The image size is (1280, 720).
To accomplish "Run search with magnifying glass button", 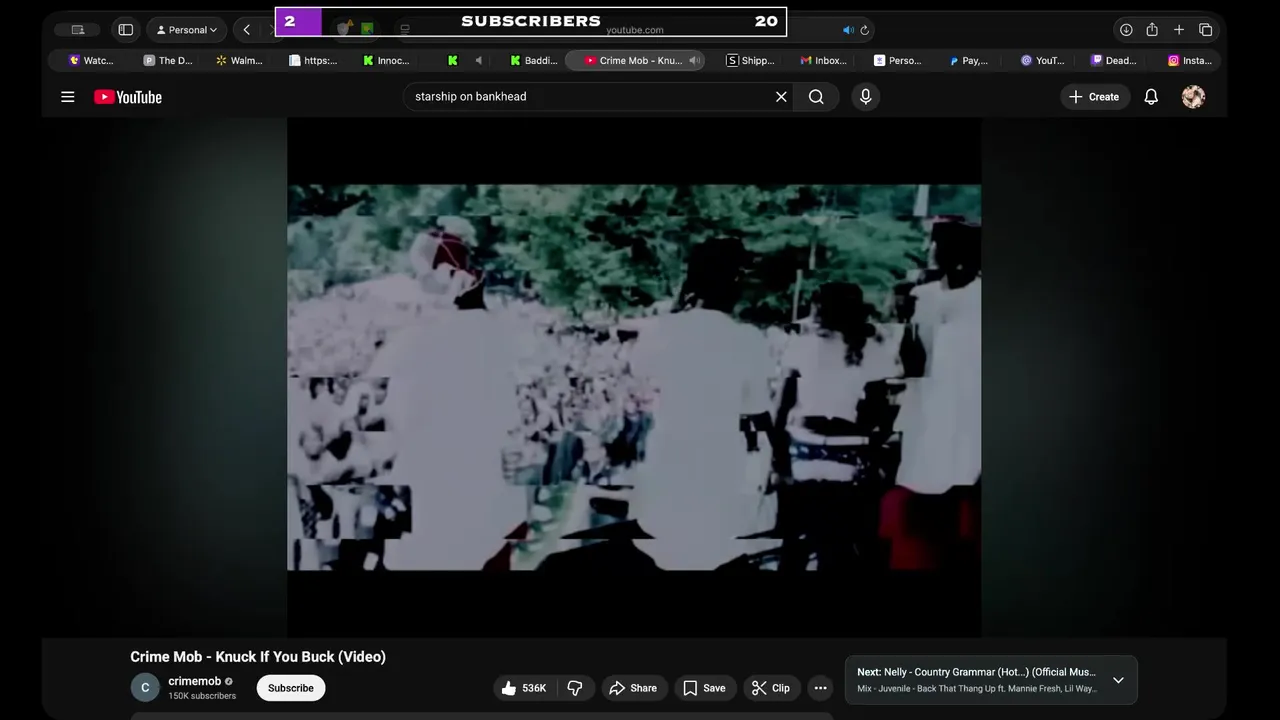I will (816, 97).
